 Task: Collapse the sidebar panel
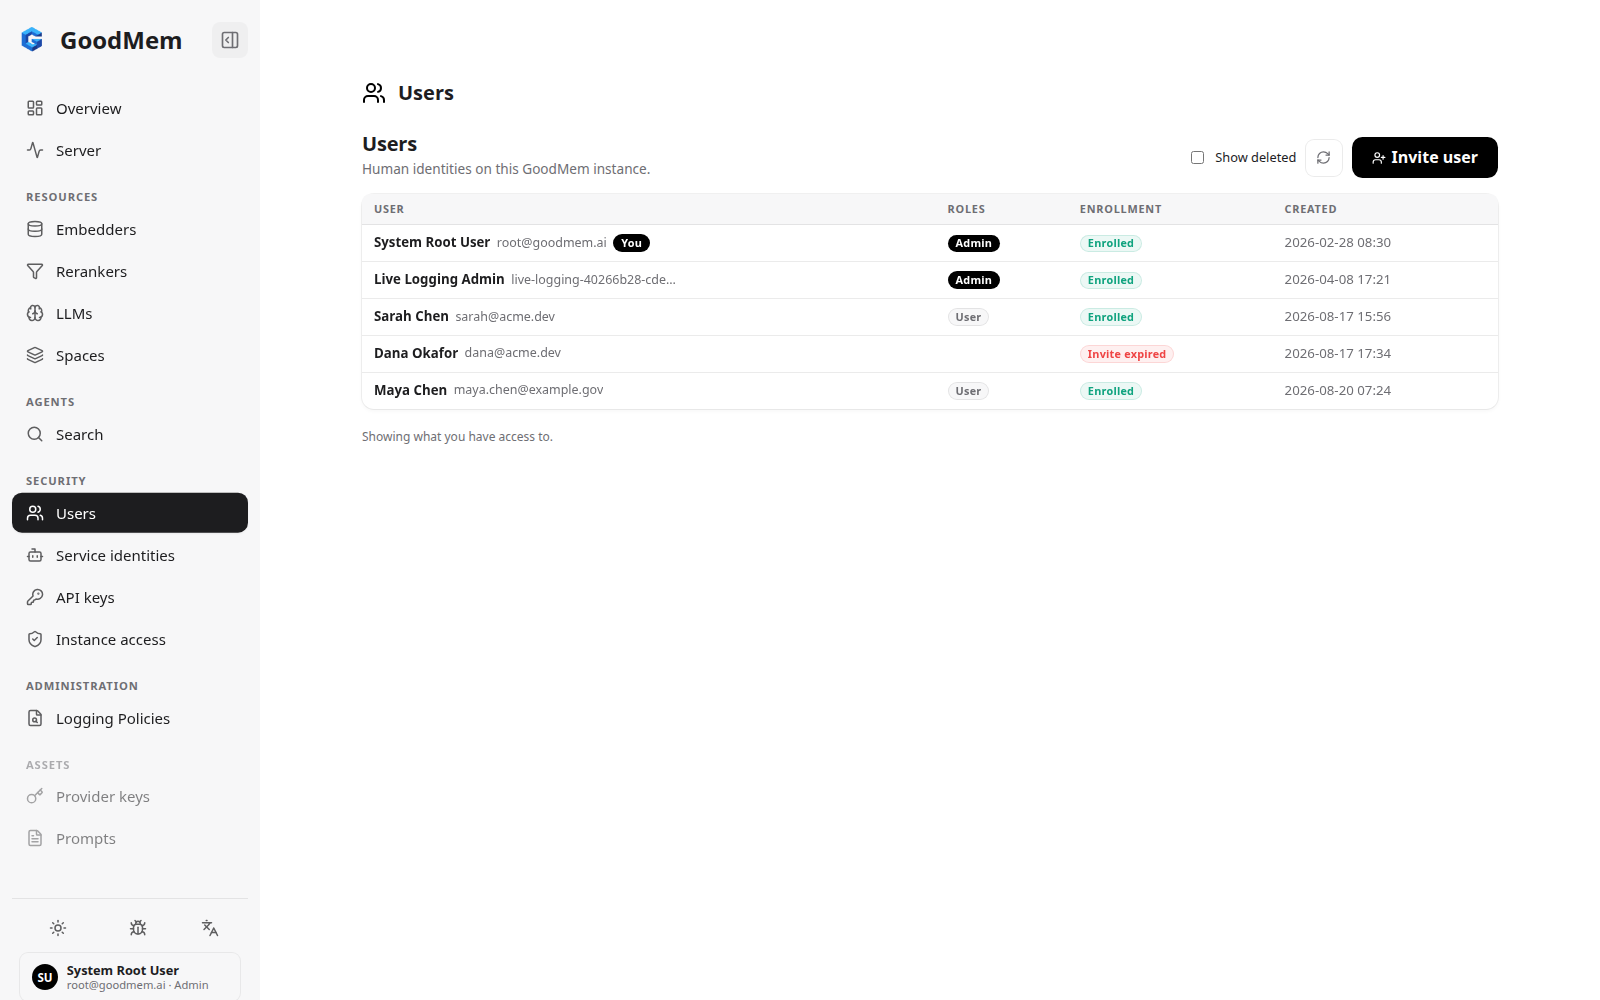click(x=230, y=40)
